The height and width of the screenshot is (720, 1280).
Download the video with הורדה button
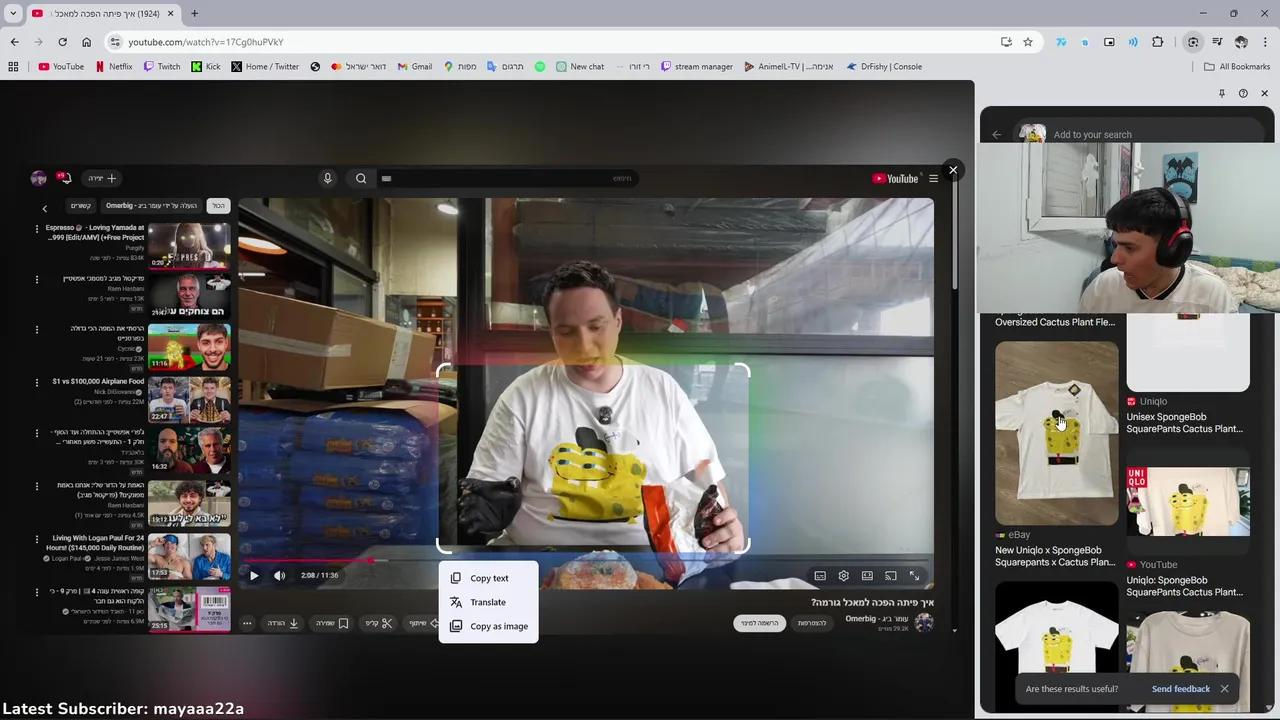pyautogui.click(x=283, y=623)
